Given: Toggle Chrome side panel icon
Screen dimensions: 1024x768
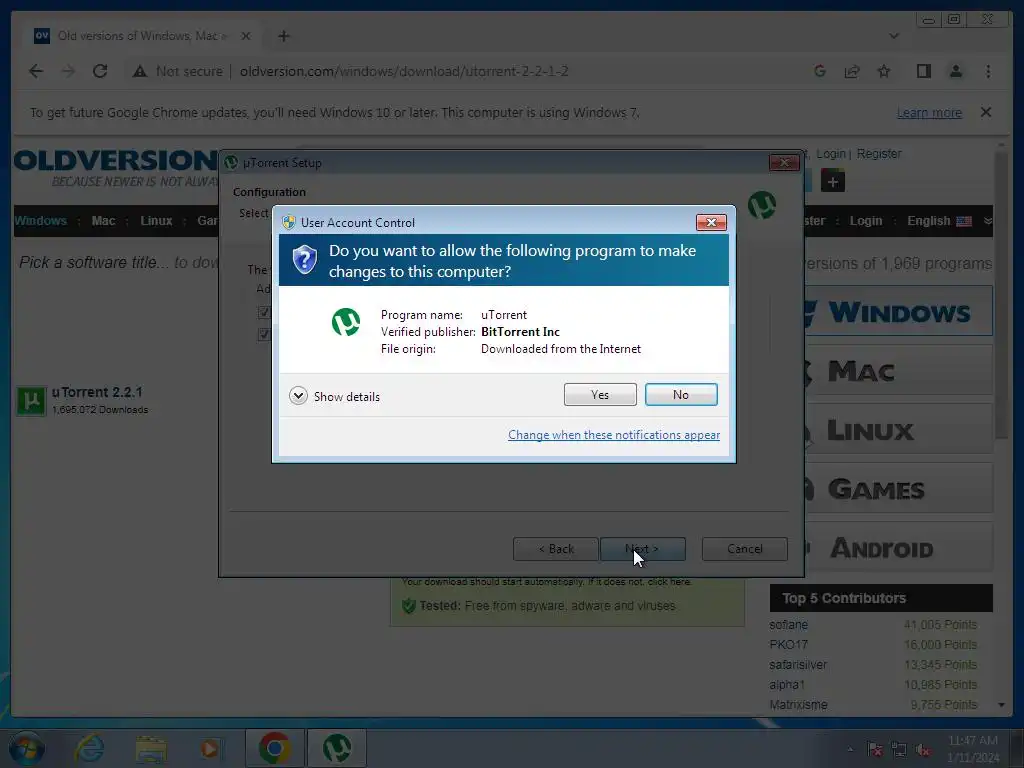Looking at the screenshot, I should [923, 71].
